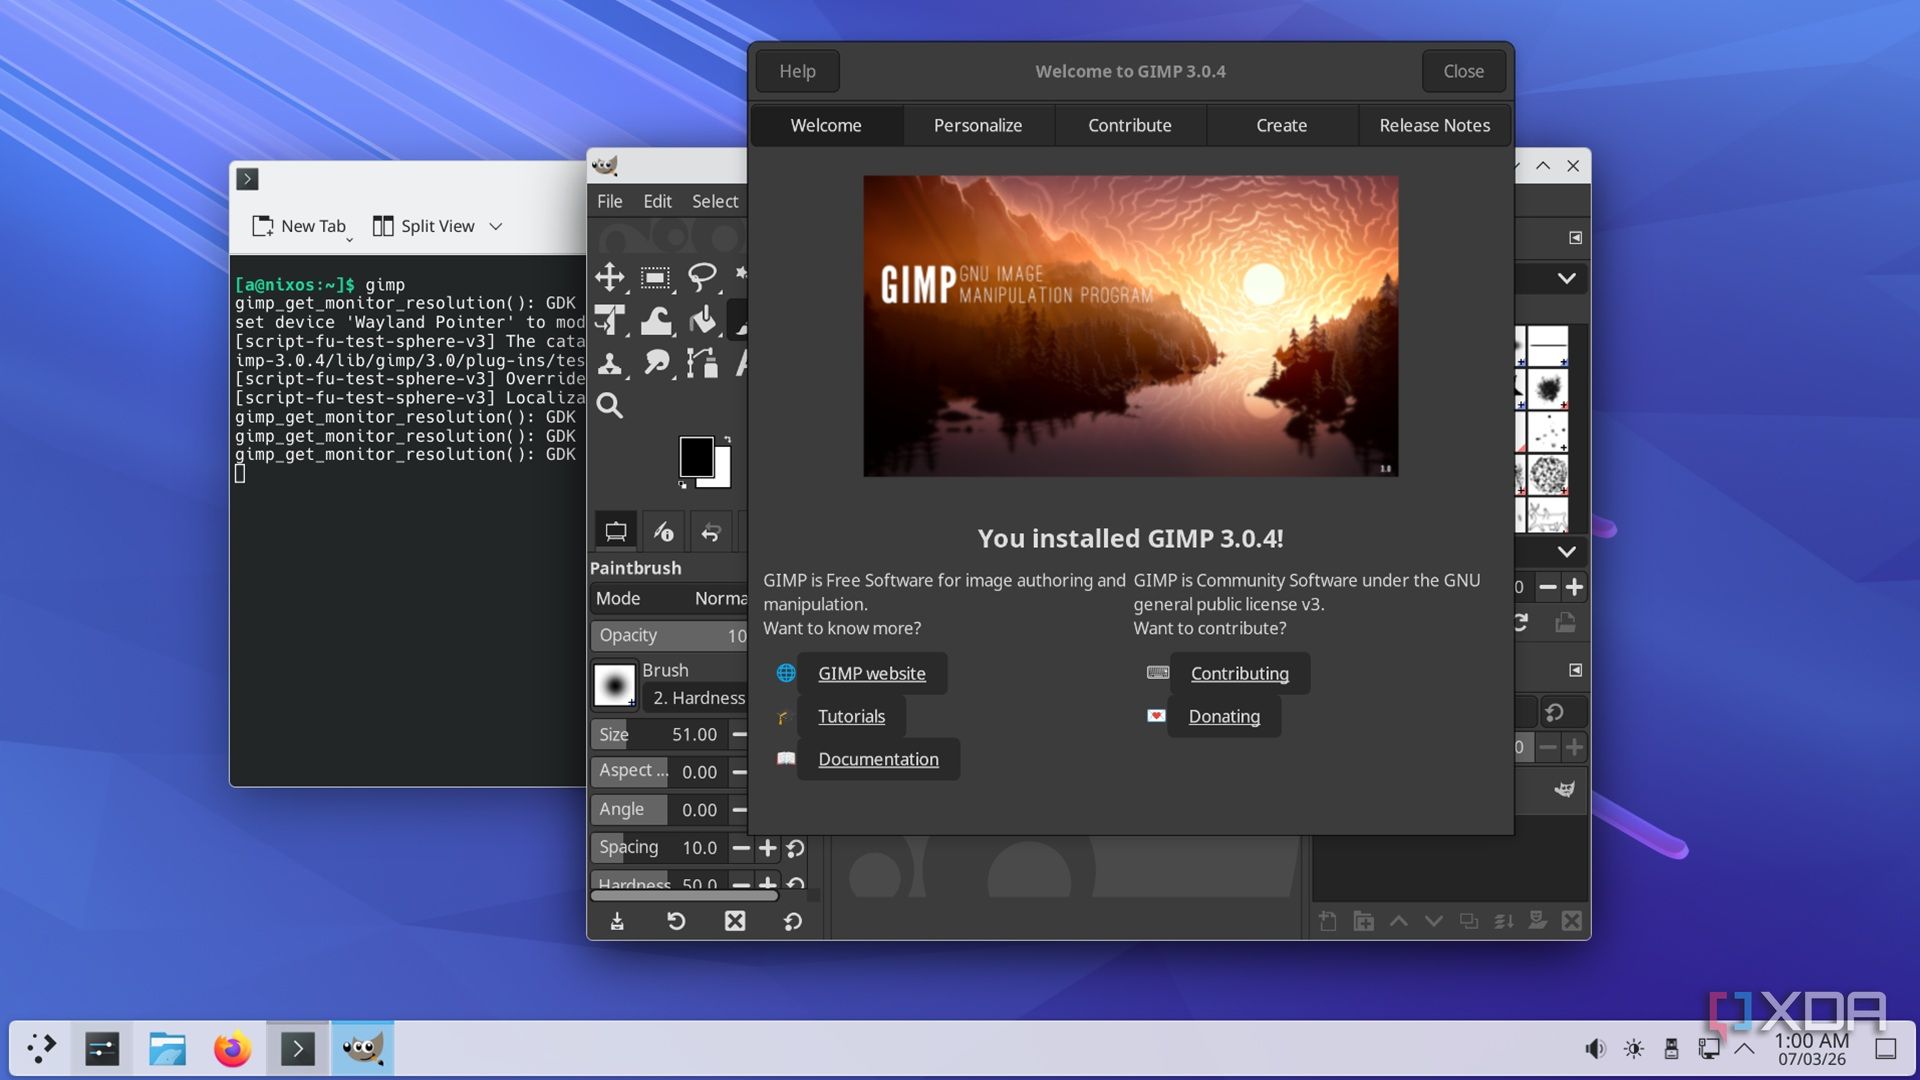The width and height of the screenshot is (1920, 1080).
Task: Close the Welcome to GIMP dialog
Action: point(1463,71)
